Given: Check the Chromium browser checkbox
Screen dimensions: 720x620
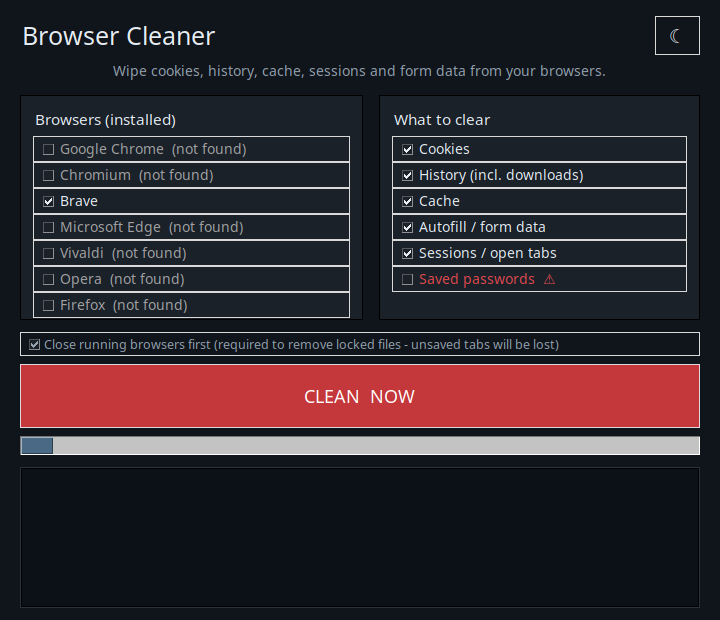Looking at the screenshot, I should (48, 175).
